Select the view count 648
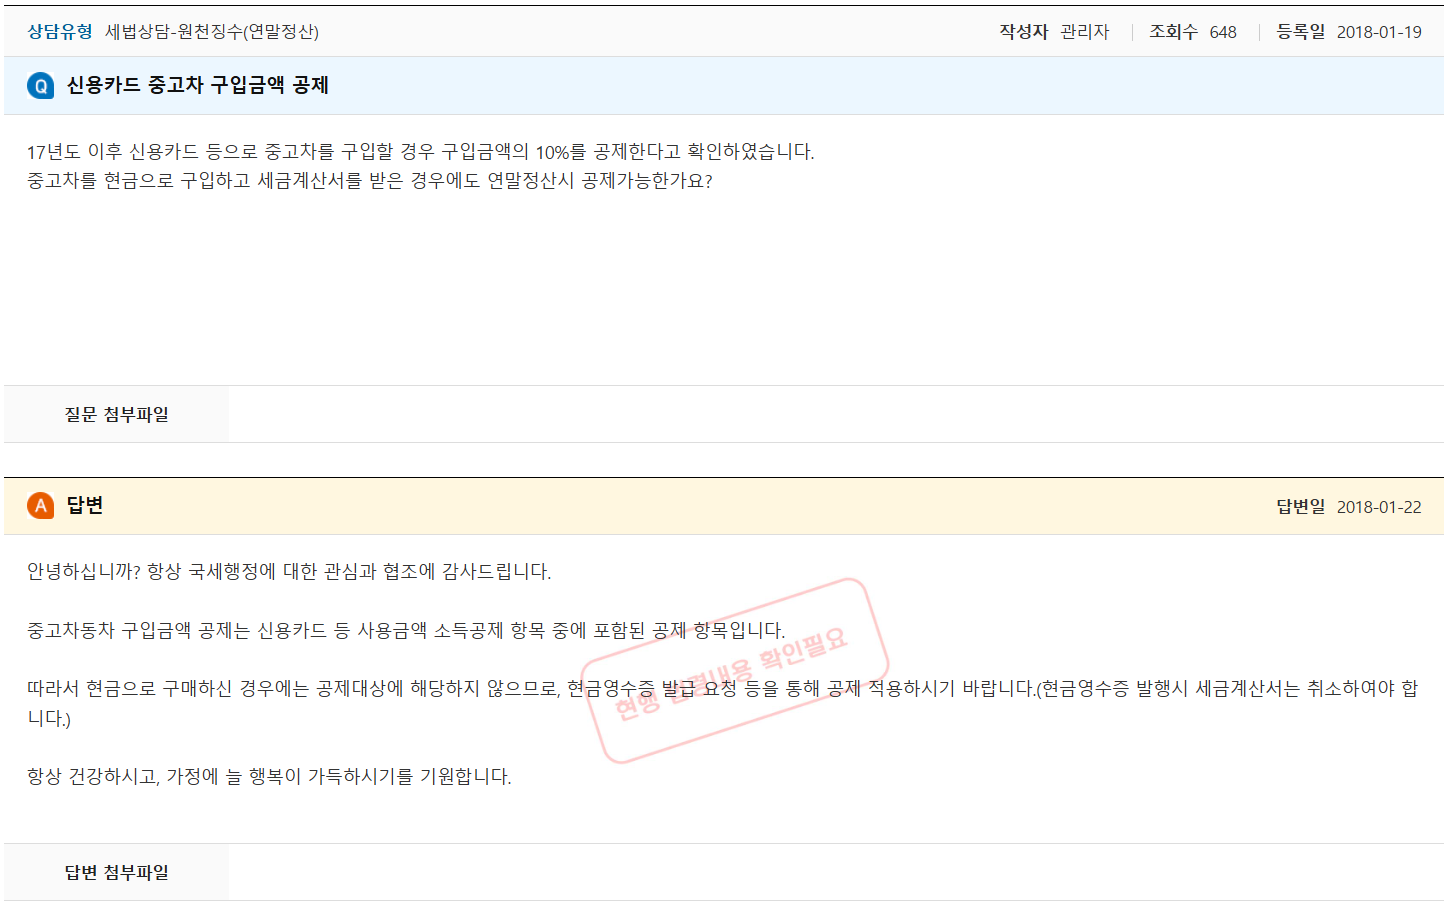1450x904 pixels. click(x=1223, y=32)
